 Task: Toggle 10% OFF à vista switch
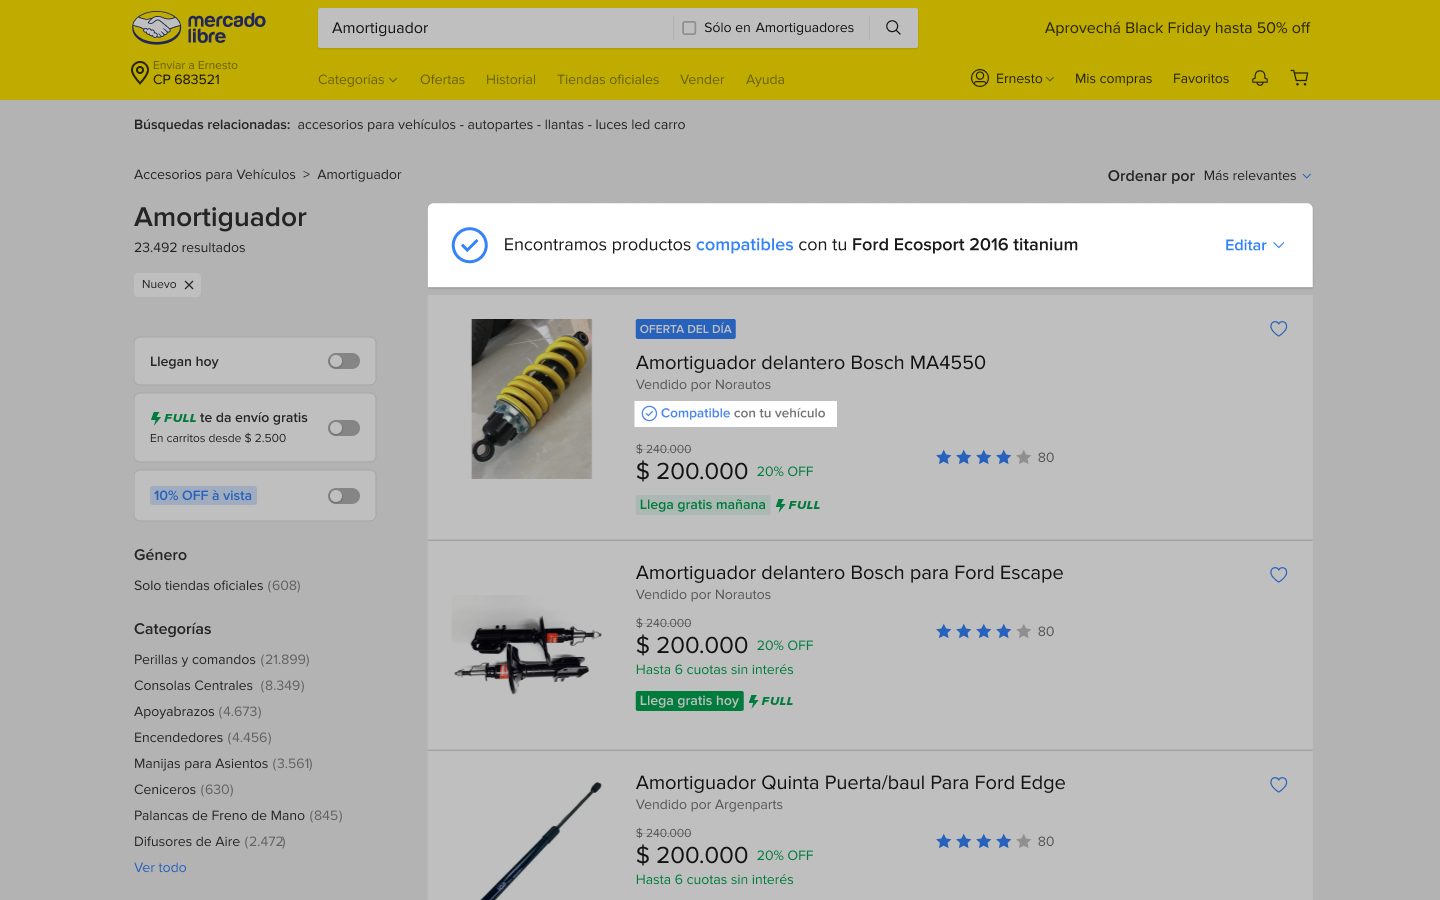coord(344,496)
